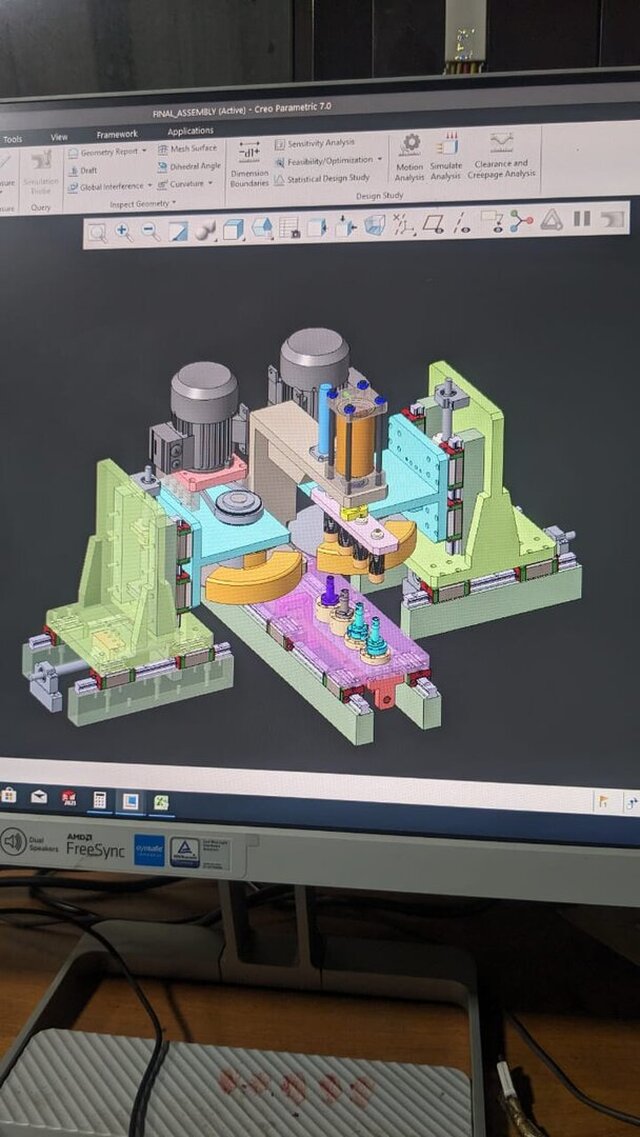640x1137 pixels.
Task: Toggle the datum point display icon
Action: click(x=403, y=224)
